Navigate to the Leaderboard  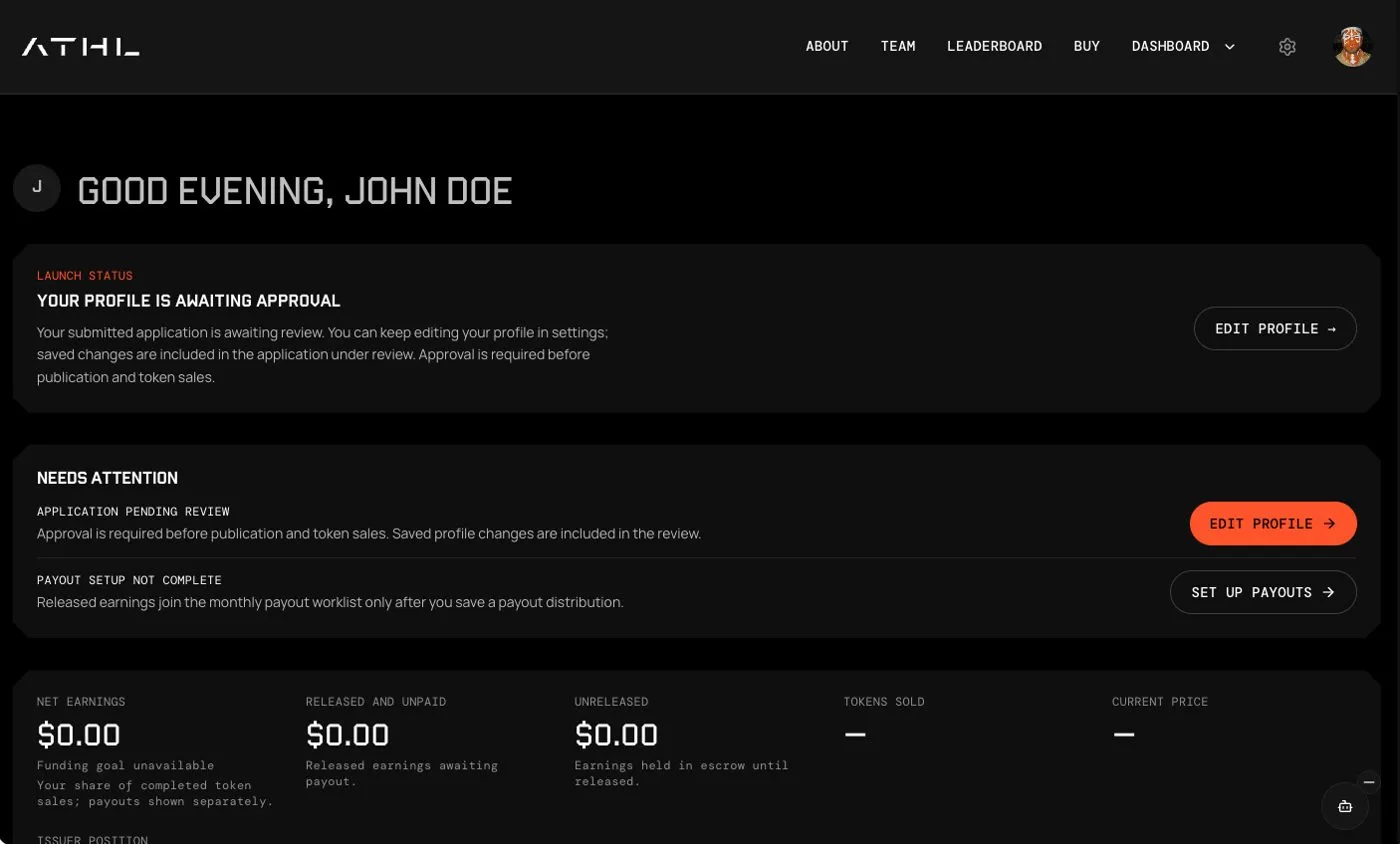pos(994,46)
